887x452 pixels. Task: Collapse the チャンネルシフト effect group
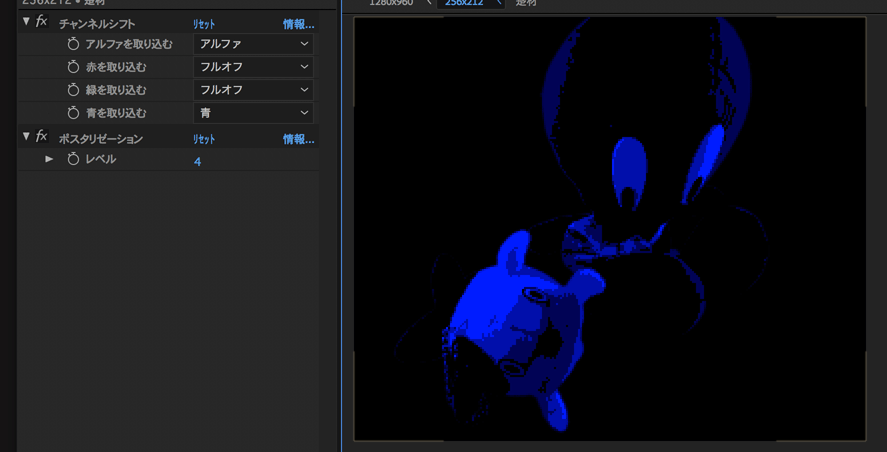[x=26, y=21]
